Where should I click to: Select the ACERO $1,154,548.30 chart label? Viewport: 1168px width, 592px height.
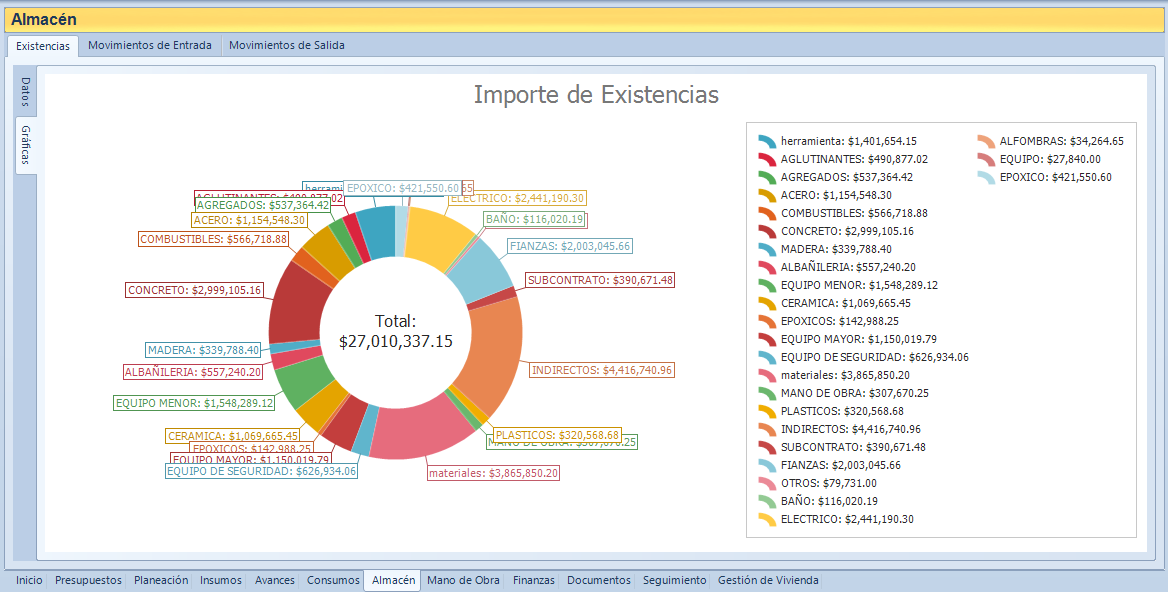pos(249,220)
